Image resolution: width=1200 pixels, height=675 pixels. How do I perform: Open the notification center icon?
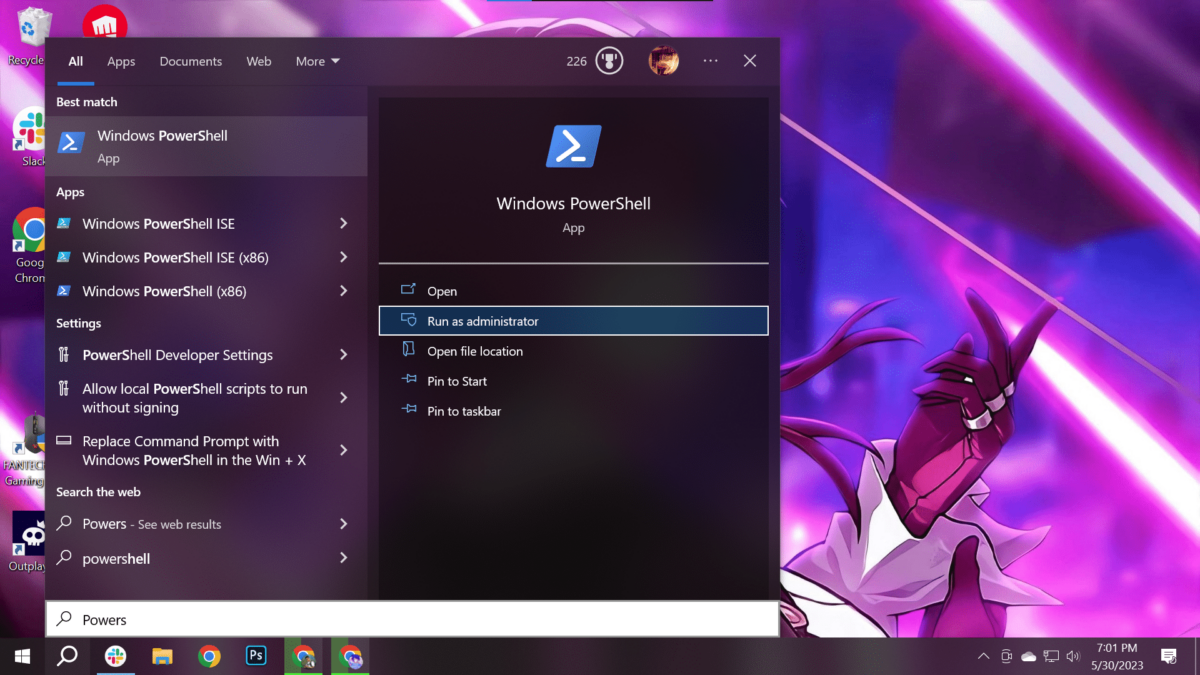click(1168, 656)
